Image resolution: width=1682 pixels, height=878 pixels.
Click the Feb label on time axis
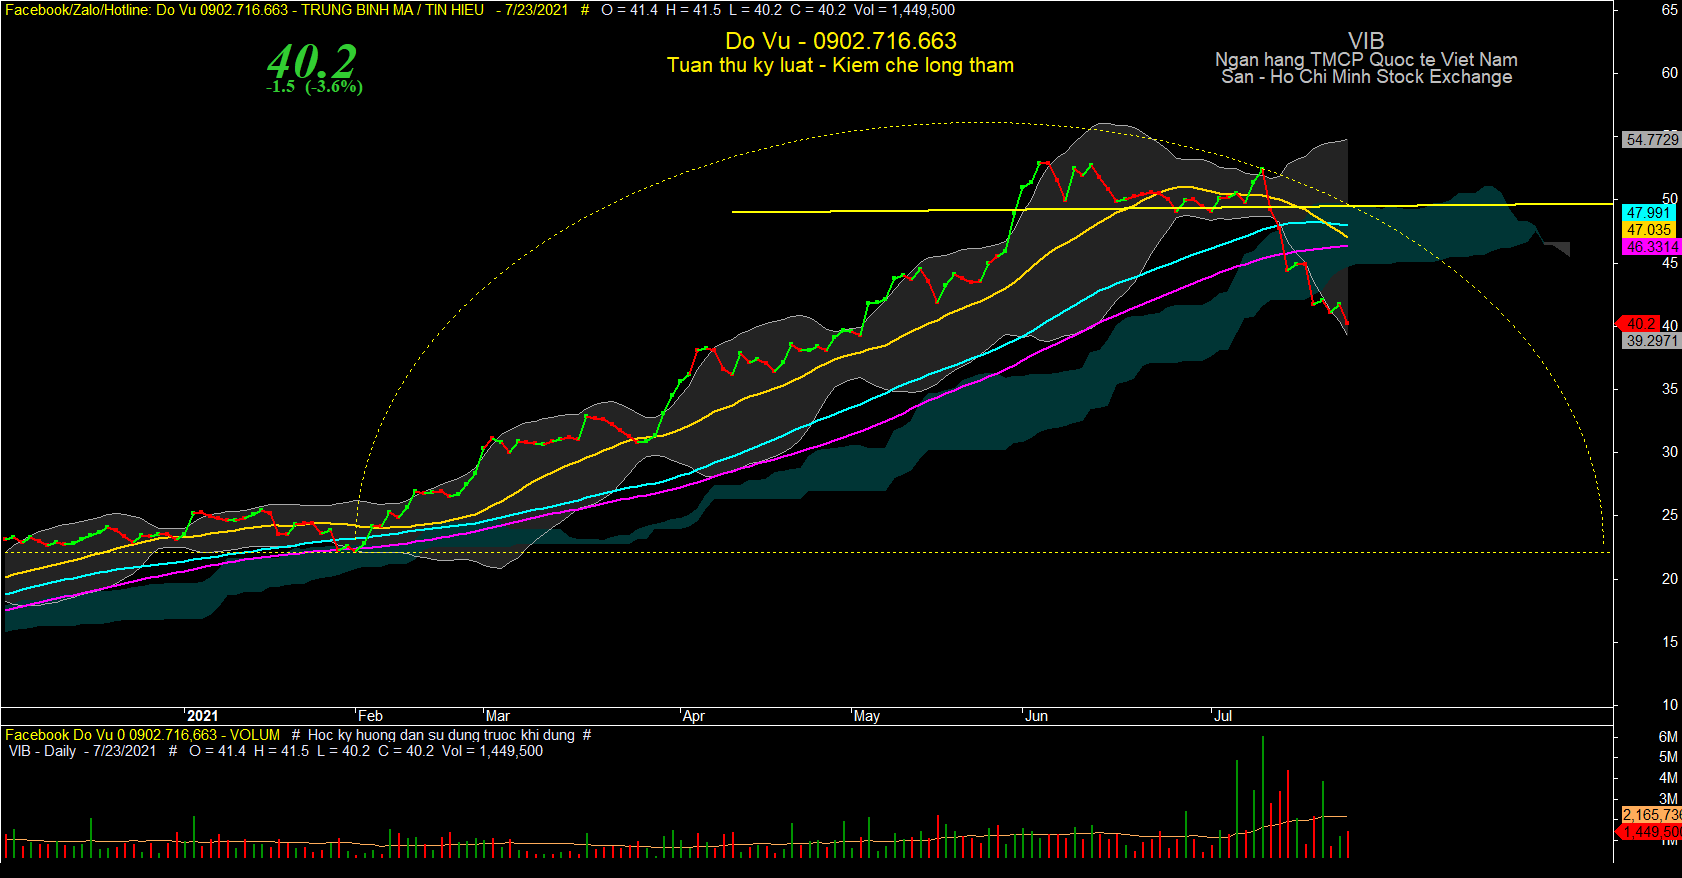click(x=370, y=716)
